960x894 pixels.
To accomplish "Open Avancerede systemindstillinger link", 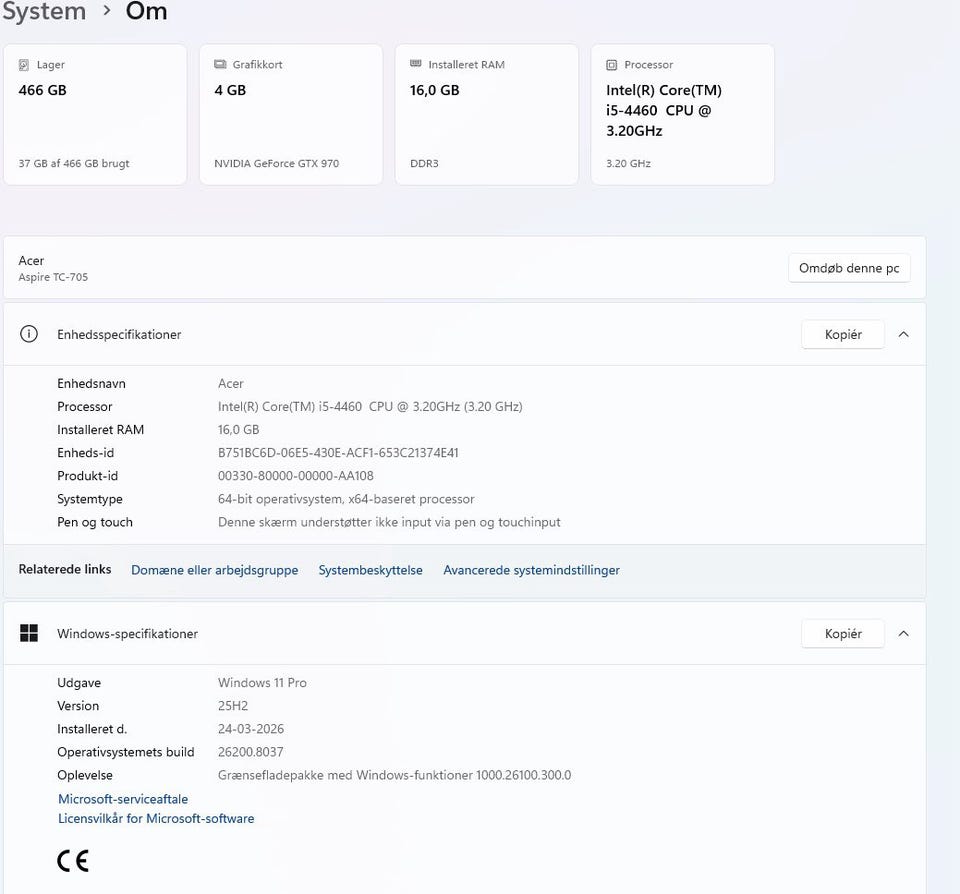I will click(x=531, y=570).
